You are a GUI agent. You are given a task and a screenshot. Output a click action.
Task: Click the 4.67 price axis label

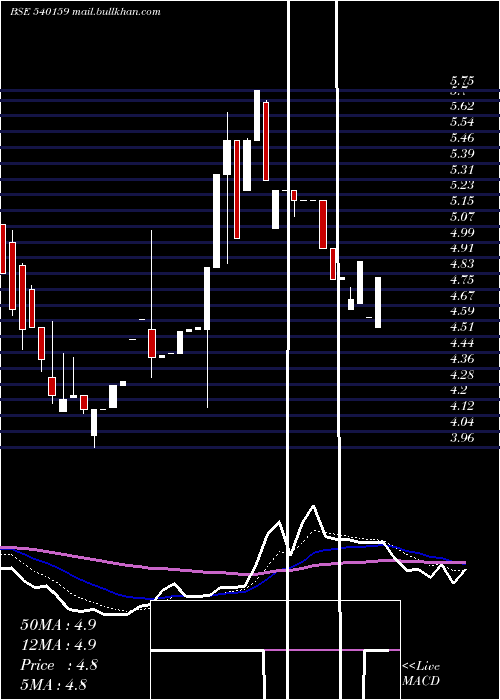[462, 296]
